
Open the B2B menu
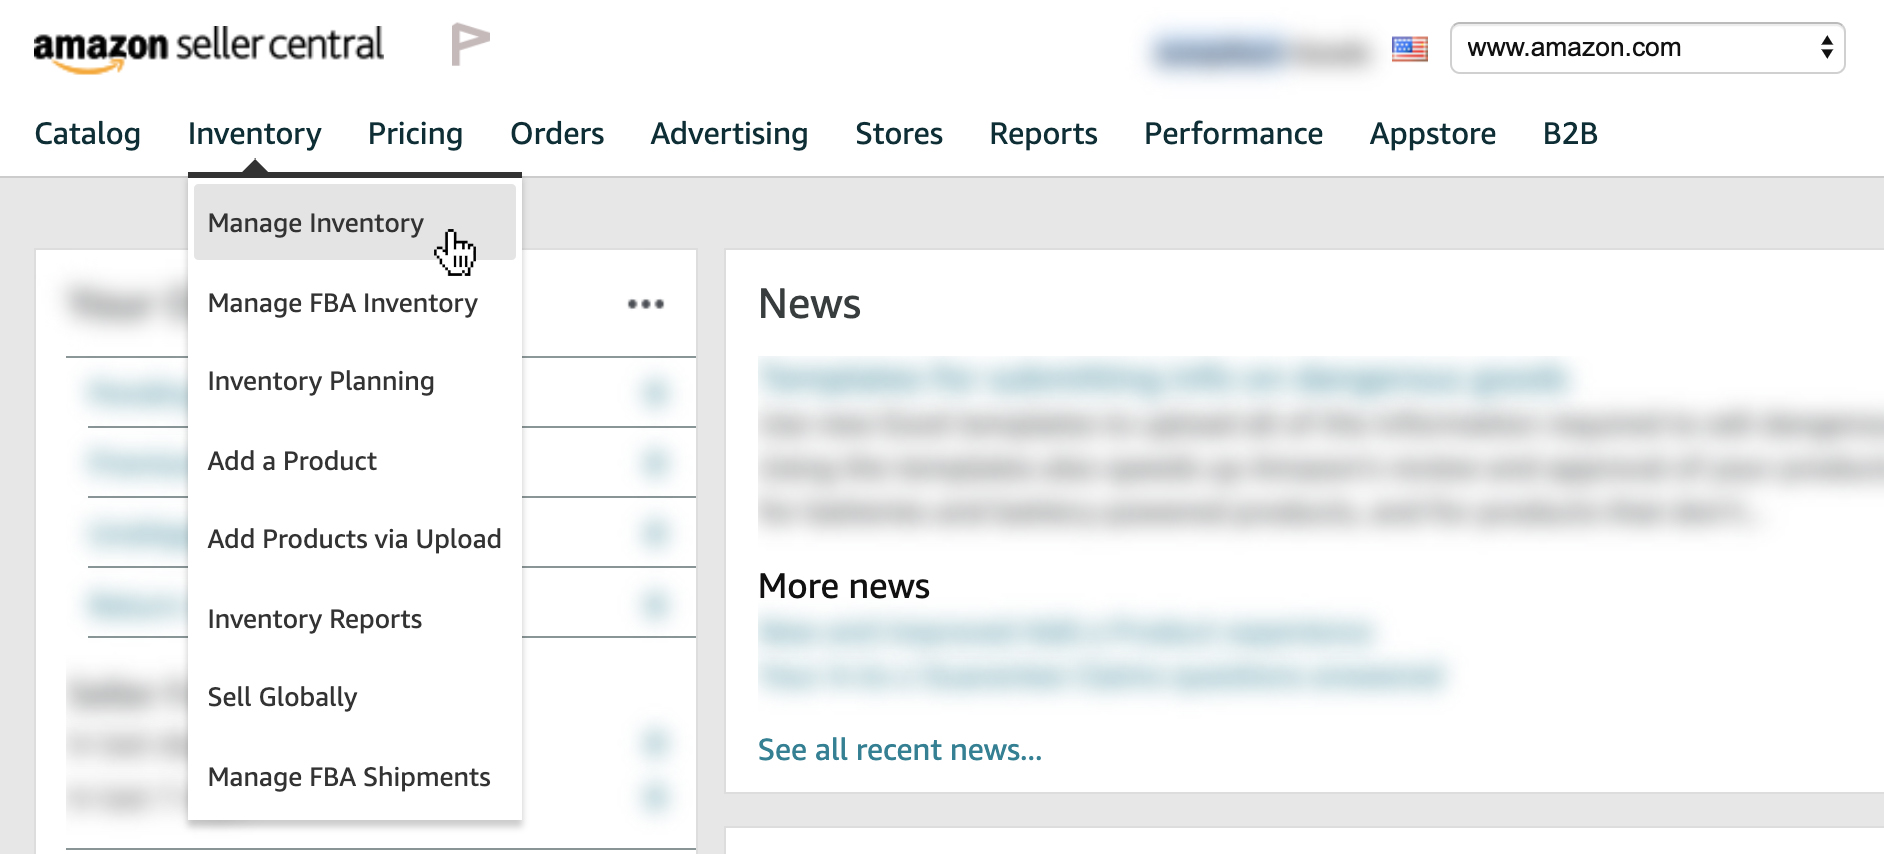[1570, 134]
